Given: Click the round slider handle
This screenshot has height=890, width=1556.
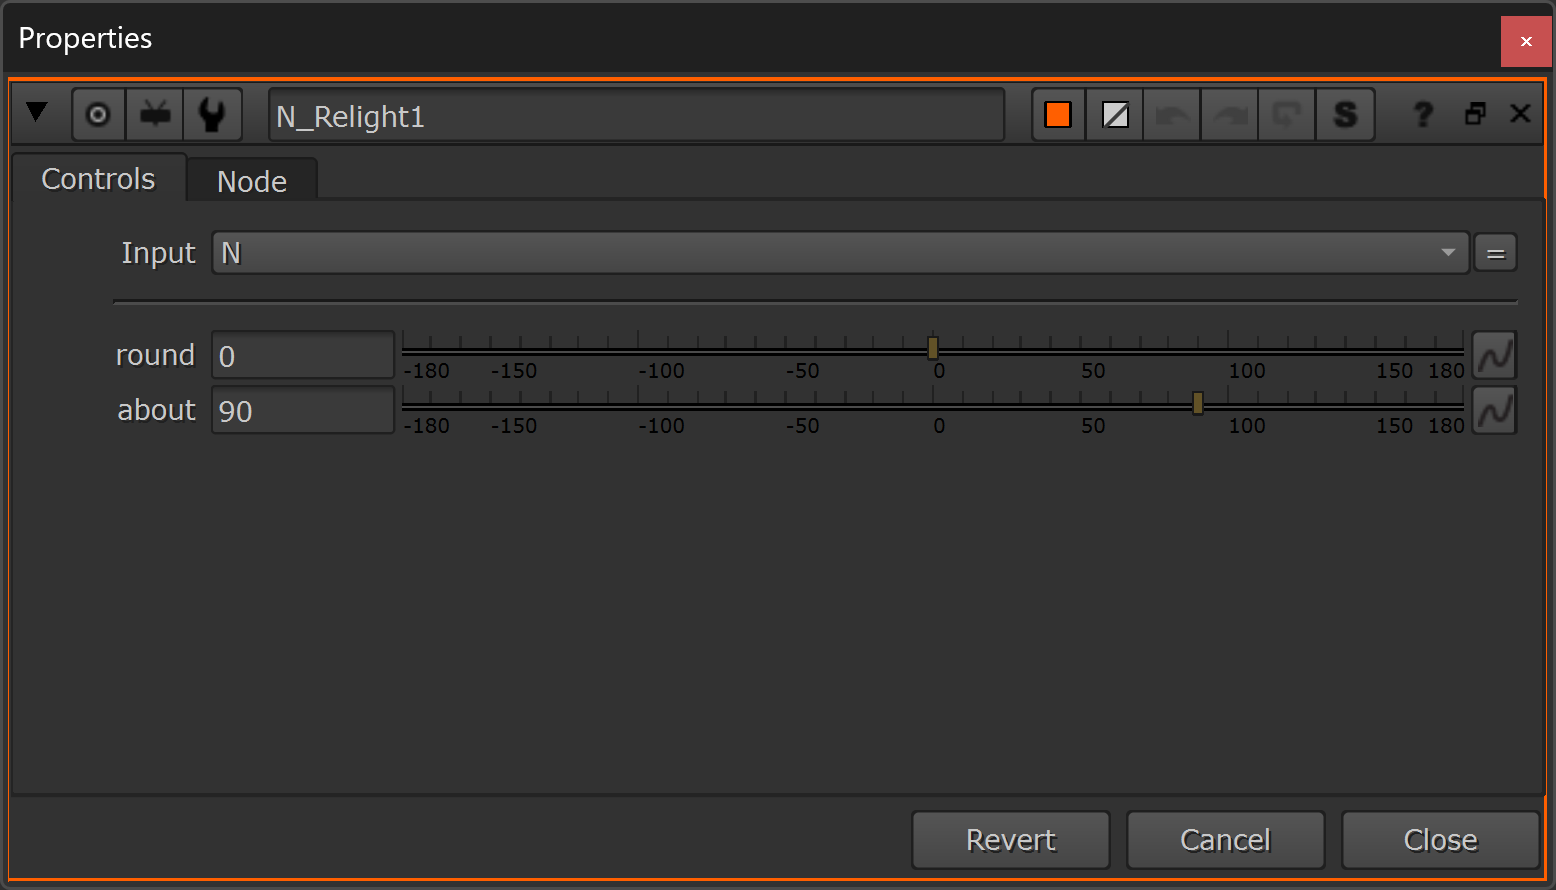Looking at the screenshot, I should click(x=933, y=348).
